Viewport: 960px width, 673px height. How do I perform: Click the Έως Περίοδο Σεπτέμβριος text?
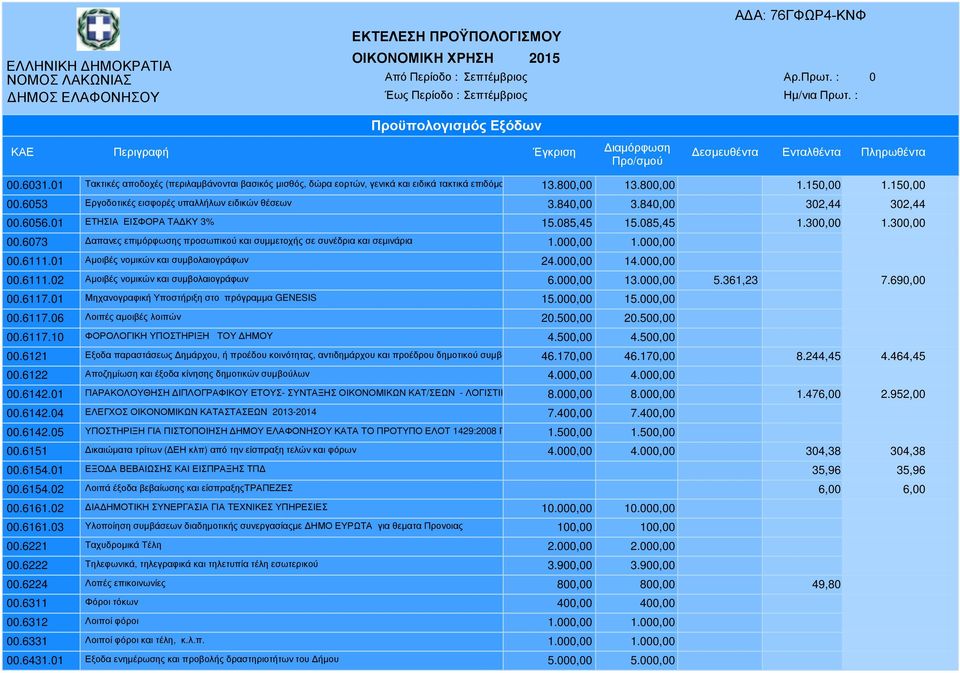pyautogui.click(x=456, y=96)
